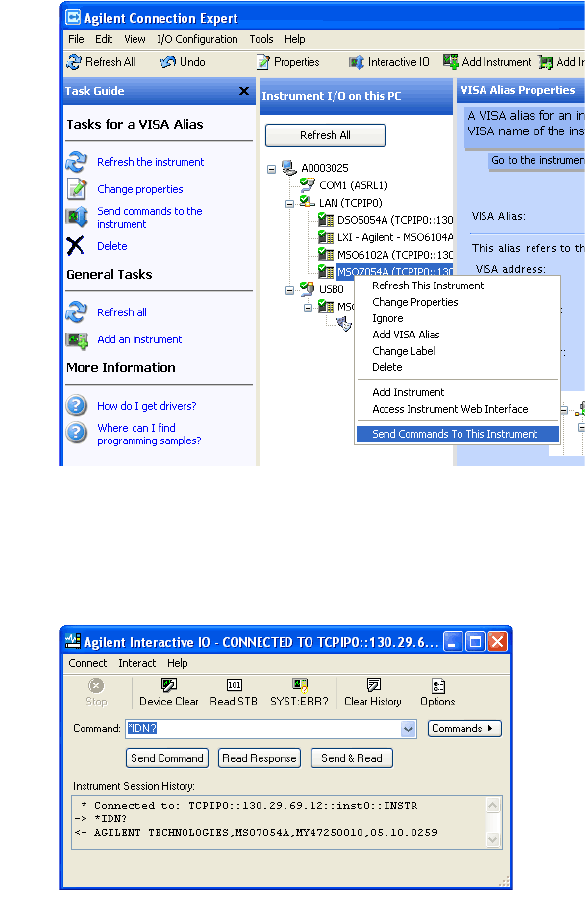Open the Commands flyout button

tap(464, 729)
